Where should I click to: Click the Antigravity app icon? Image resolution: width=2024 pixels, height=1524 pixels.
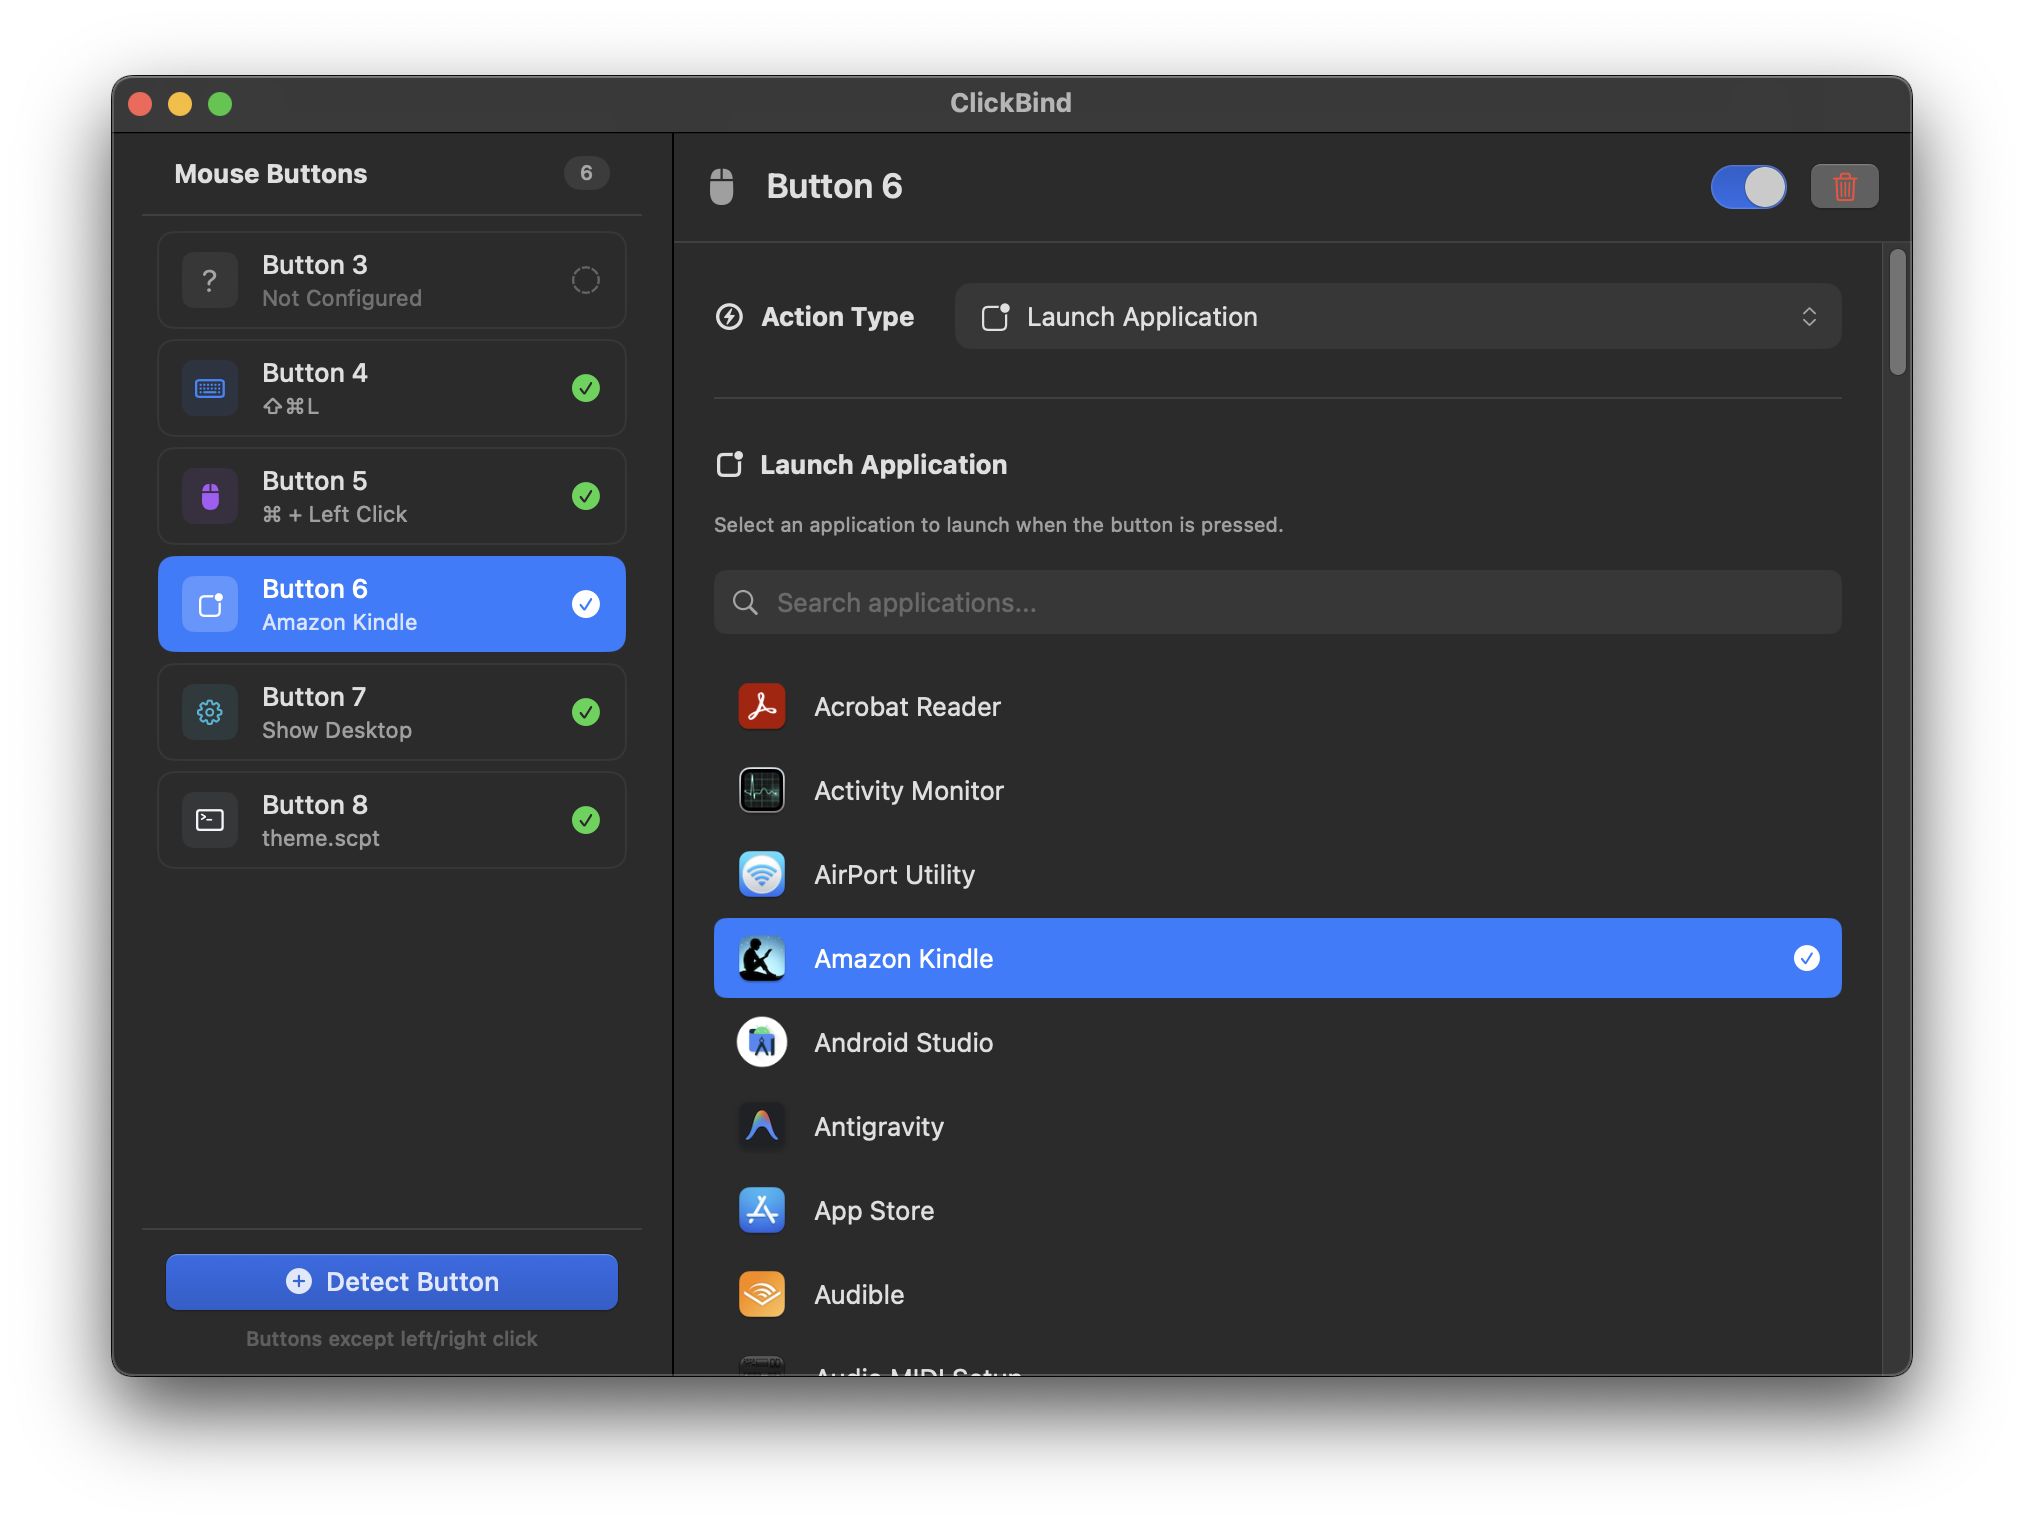click(x=761, y=1126)
